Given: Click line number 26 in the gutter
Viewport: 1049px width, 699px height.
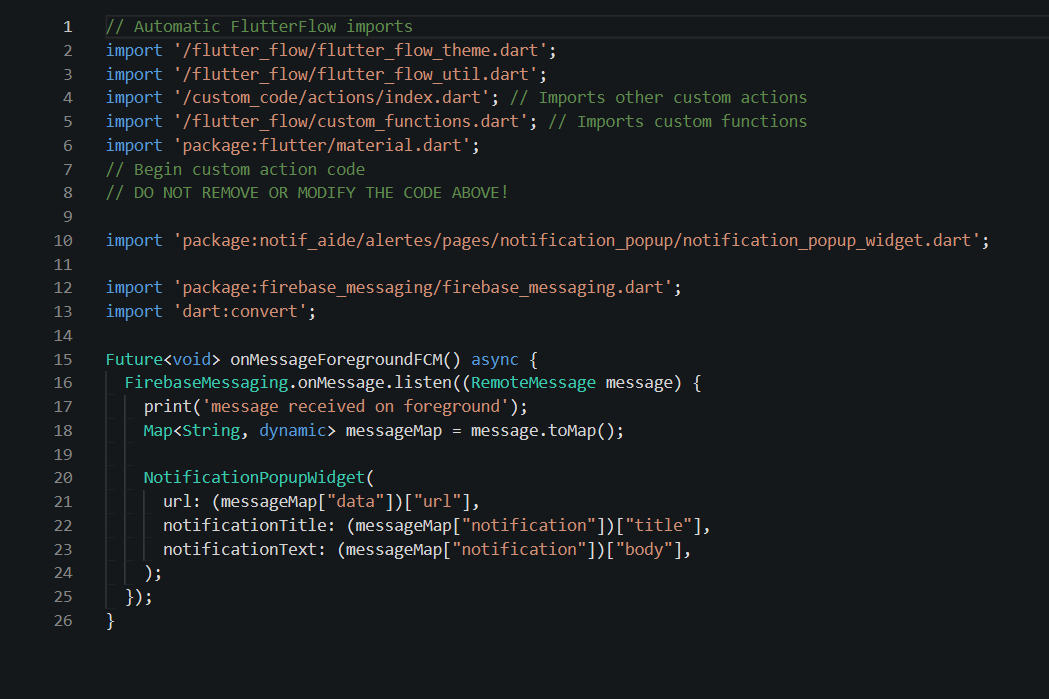Looking at the screenshot, I should click(63, 621).
